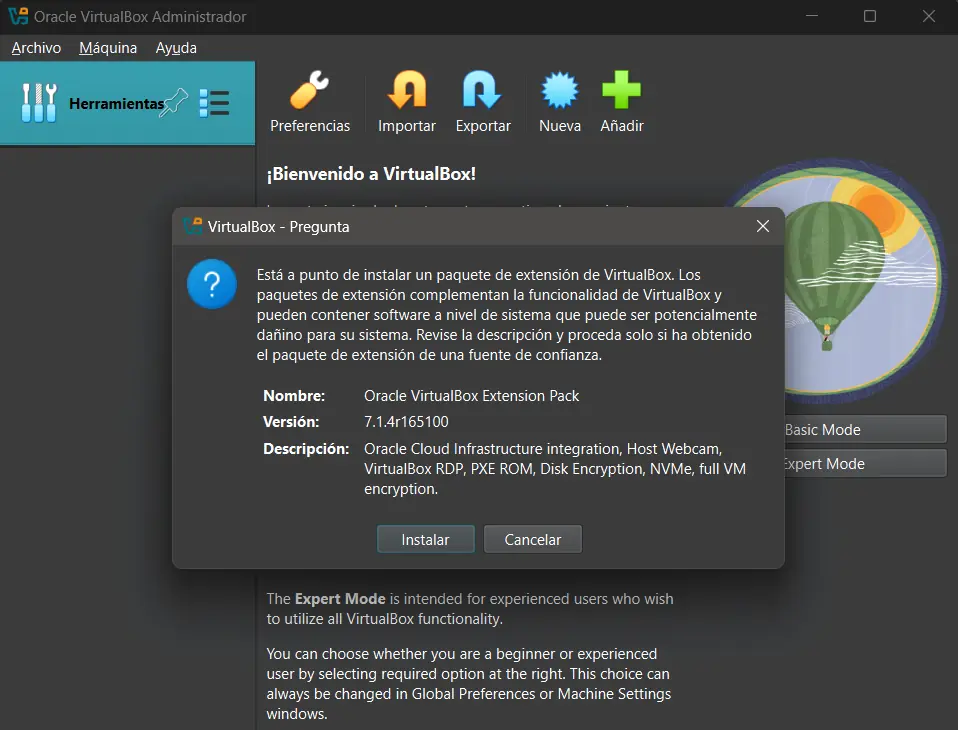The image size is (958, 730).
Task: Close the VirtualBox - Pregunta dialog
Action: click(763, 226)
